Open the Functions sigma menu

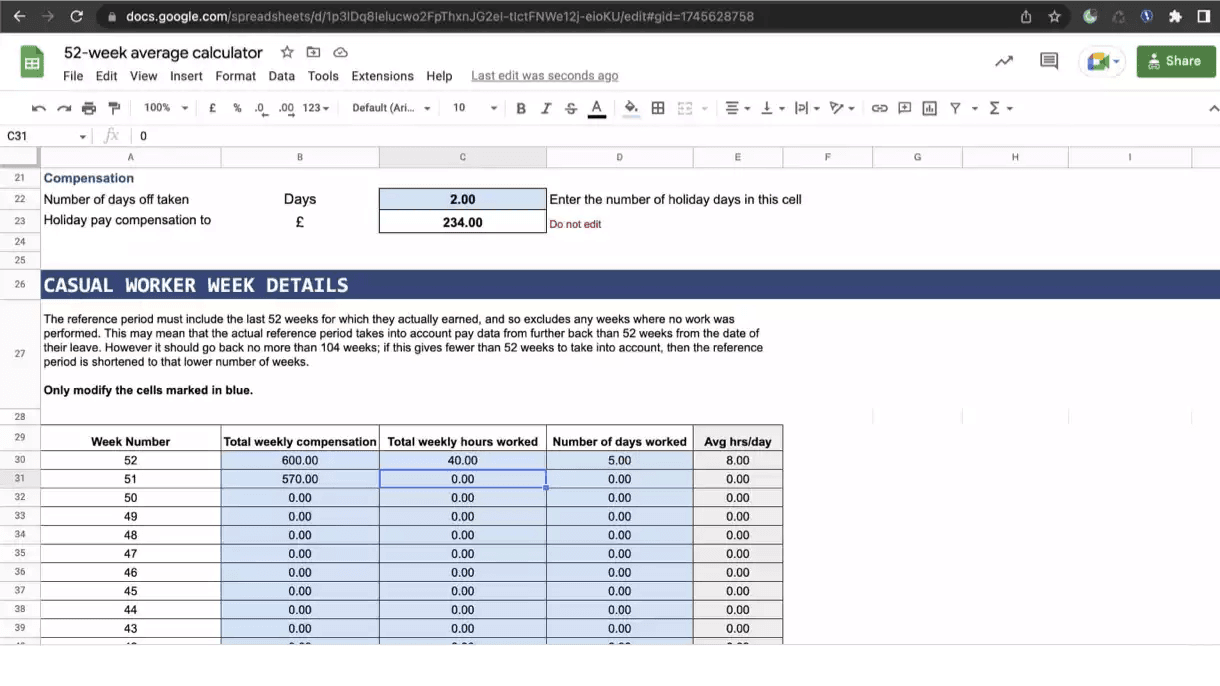point(1000,108)
